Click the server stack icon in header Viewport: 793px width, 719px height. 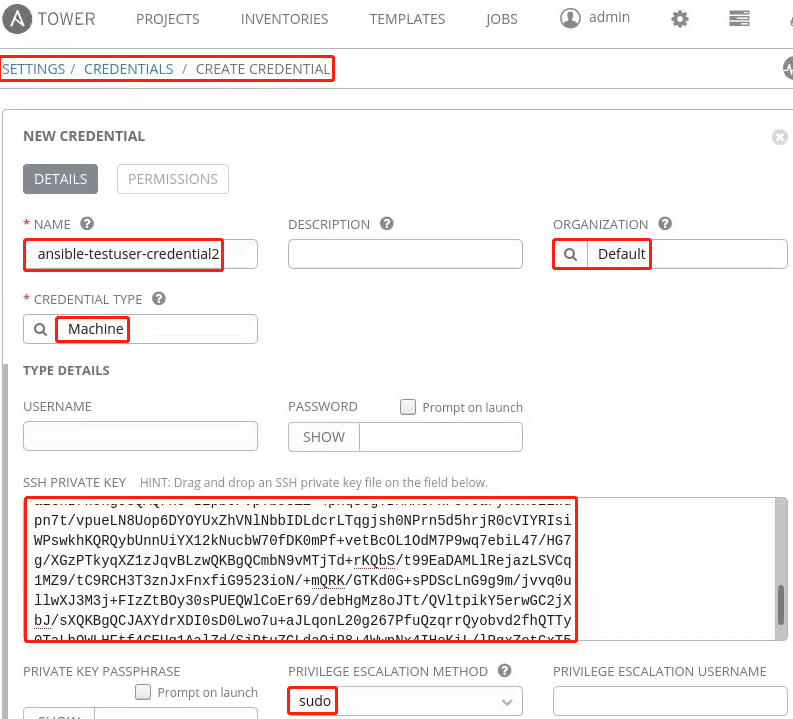(x=740, y=19)
